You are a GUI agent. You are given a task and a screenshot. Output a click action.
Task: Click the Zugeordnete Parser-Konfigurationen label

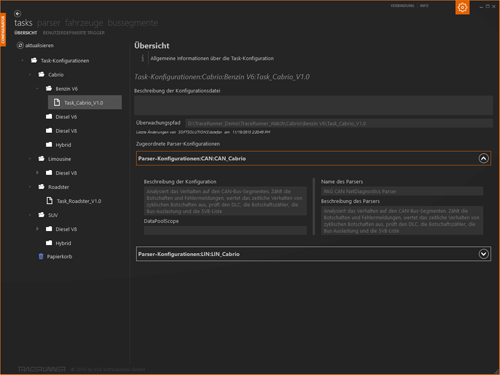pyautogui.click(x=178, y=144)
